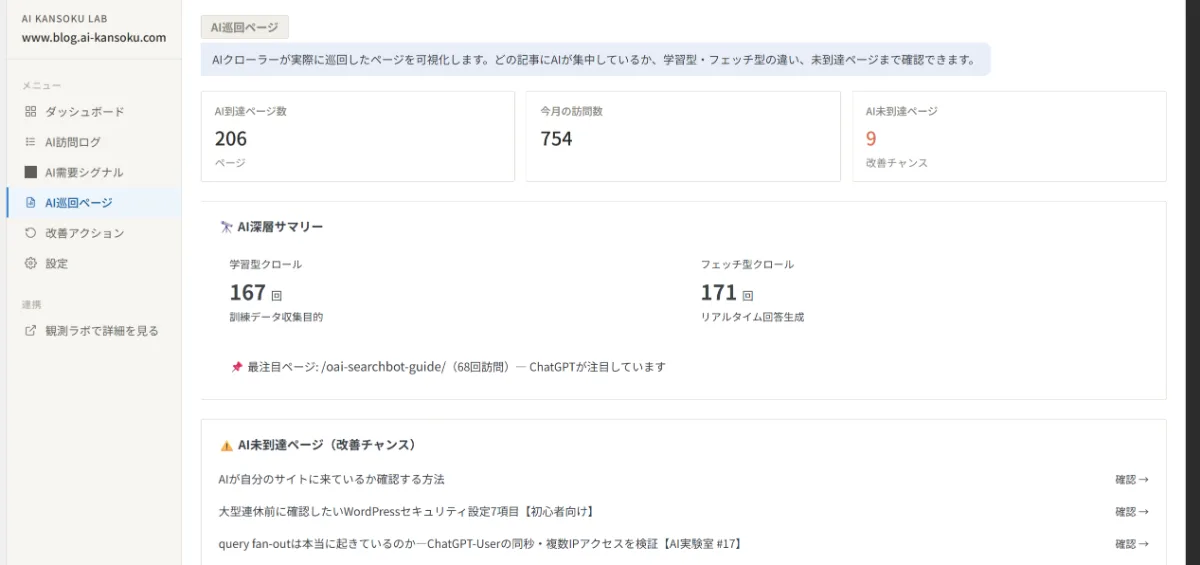The image size is (1200, 565).
Task: Click the AI巡回ページ document icon
Action: coord(30,203)
